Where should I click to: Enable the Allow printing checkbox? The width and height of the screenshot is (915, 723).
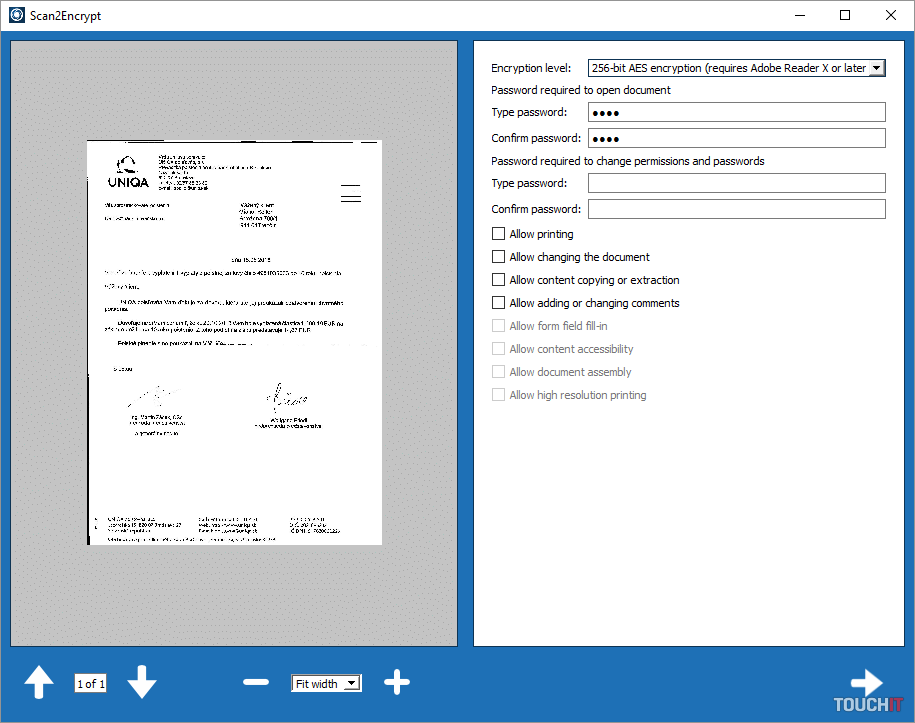499,234
